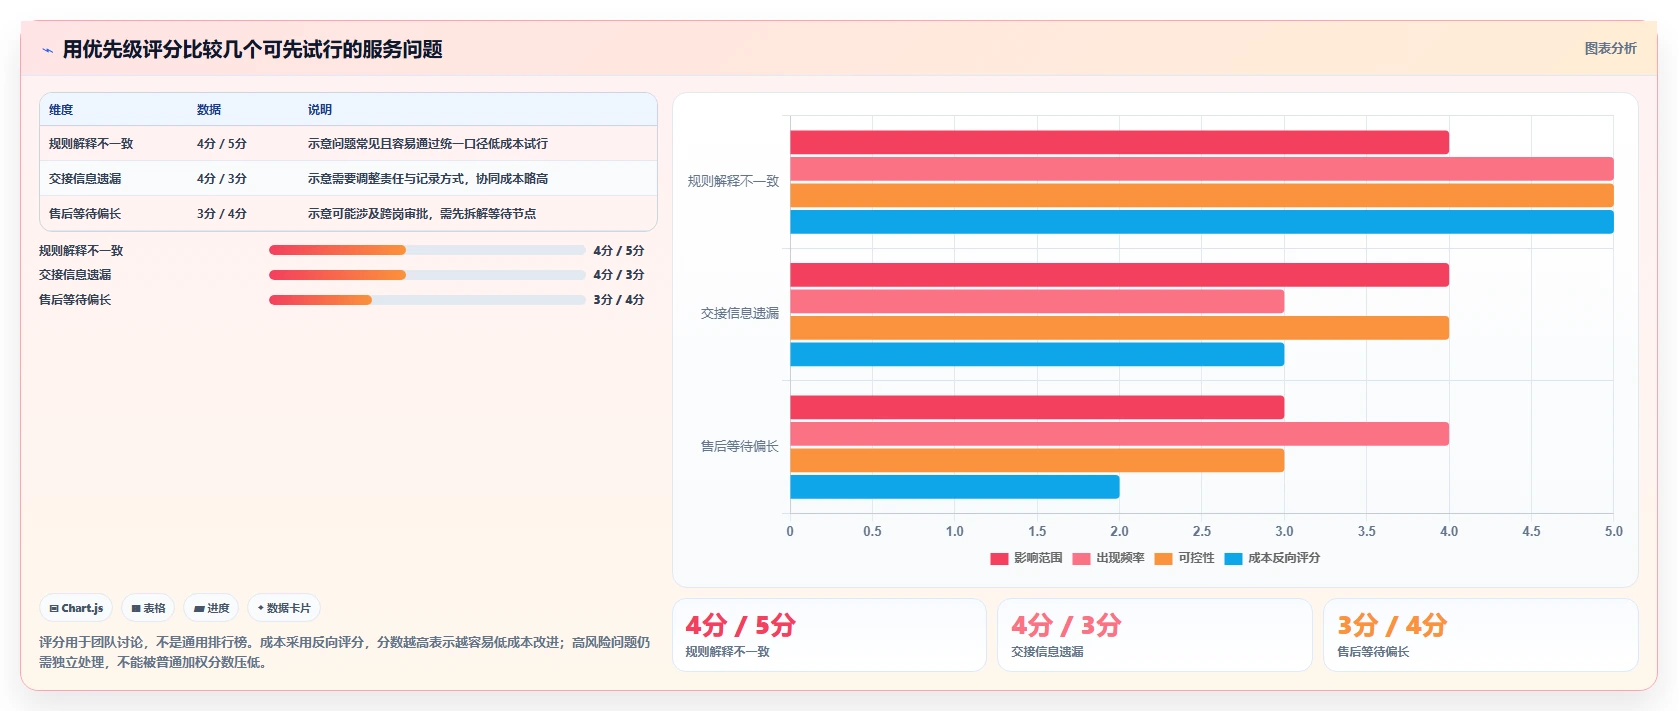This screenshot has height=711, width=1678.
Task: Open the 售后等待偏长 score card
Action: click(x=1481, y=635)
